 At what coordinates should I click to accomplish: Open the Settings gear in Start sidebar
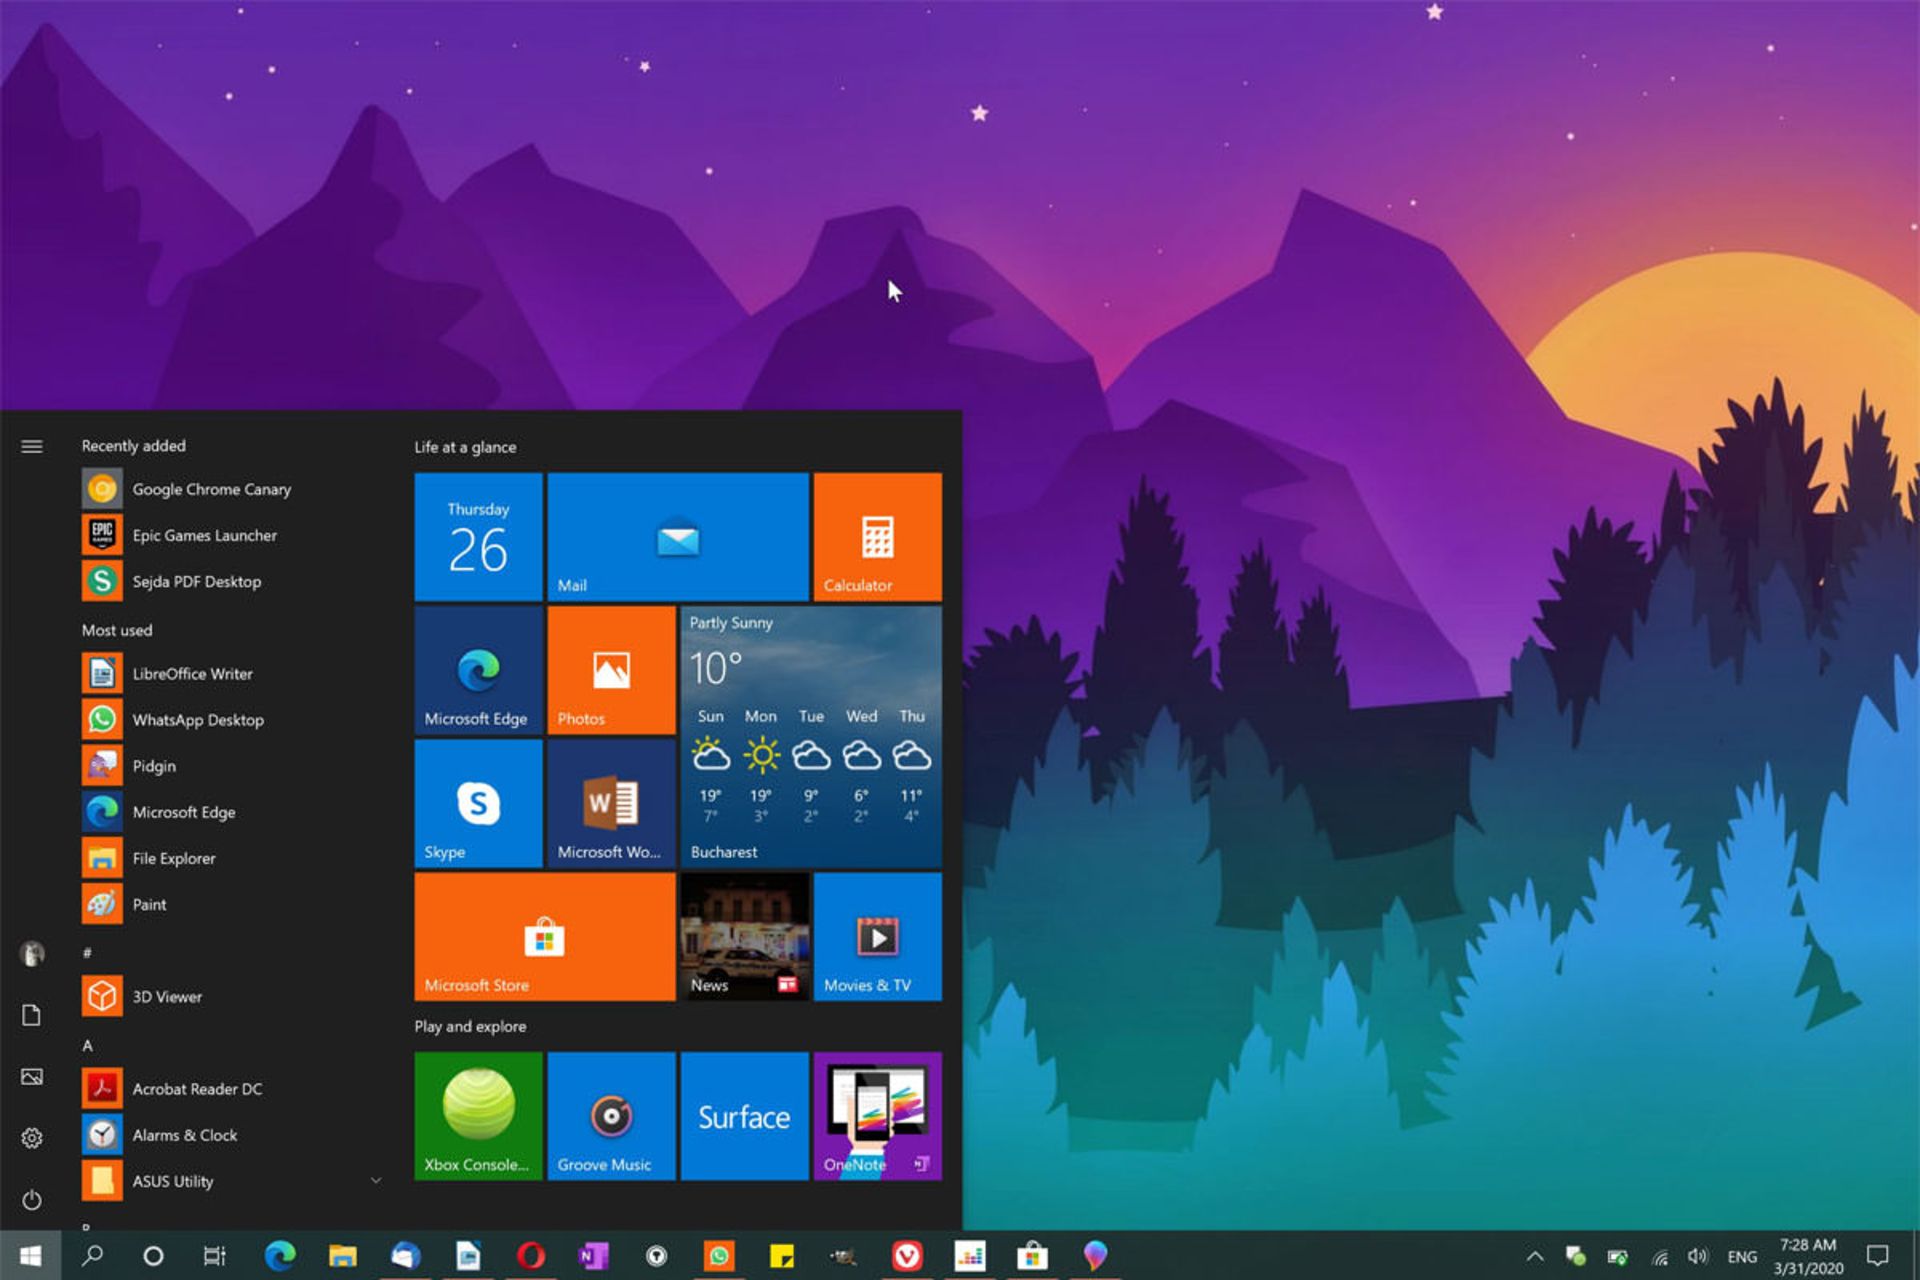pos(32,1138)
